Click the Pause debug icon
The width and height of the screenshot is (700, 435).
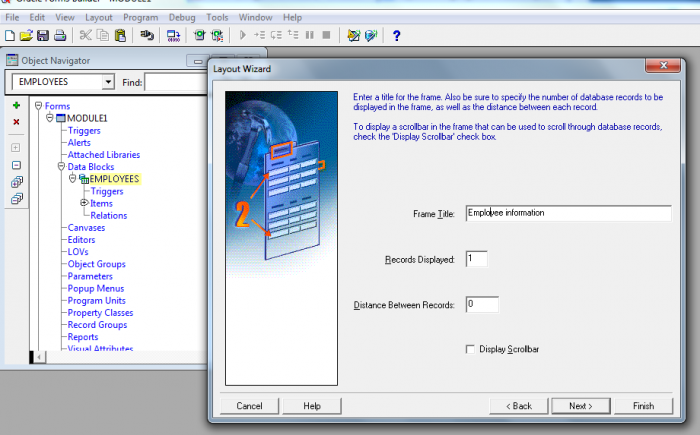point(309,35)
